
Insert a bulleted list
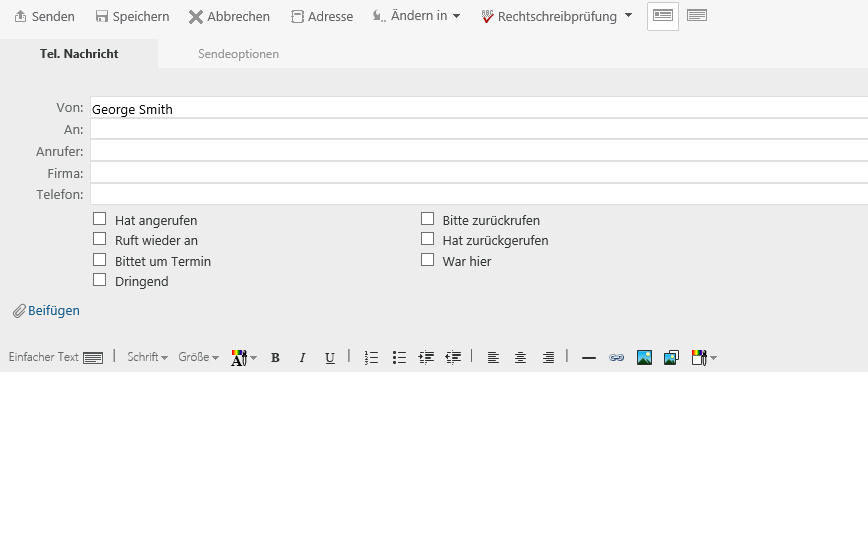[x=399, y=358]
